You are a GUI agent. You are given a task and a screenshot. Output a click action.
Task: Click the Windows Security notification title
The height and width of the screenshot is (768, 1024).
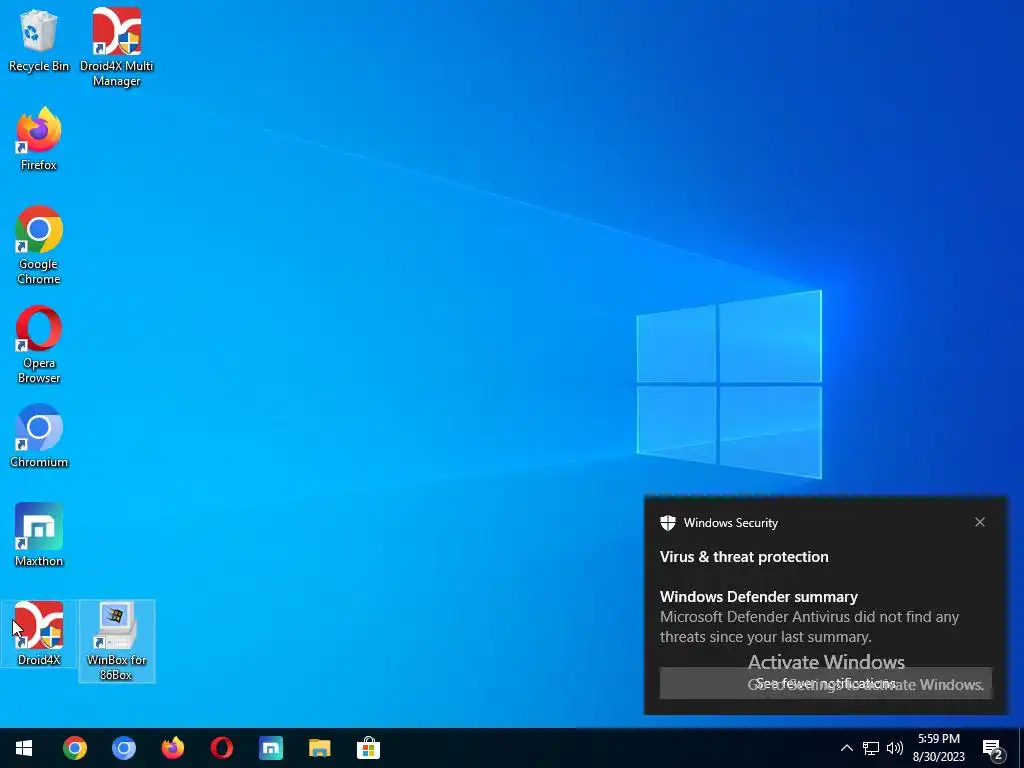(731, 522)
